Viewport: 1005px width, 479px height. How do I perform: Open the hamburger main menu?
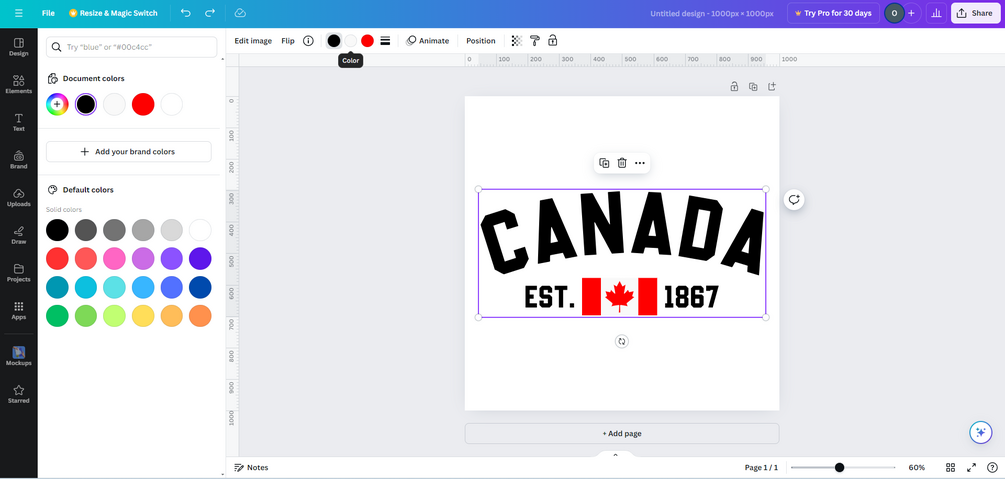click(19, 13)
